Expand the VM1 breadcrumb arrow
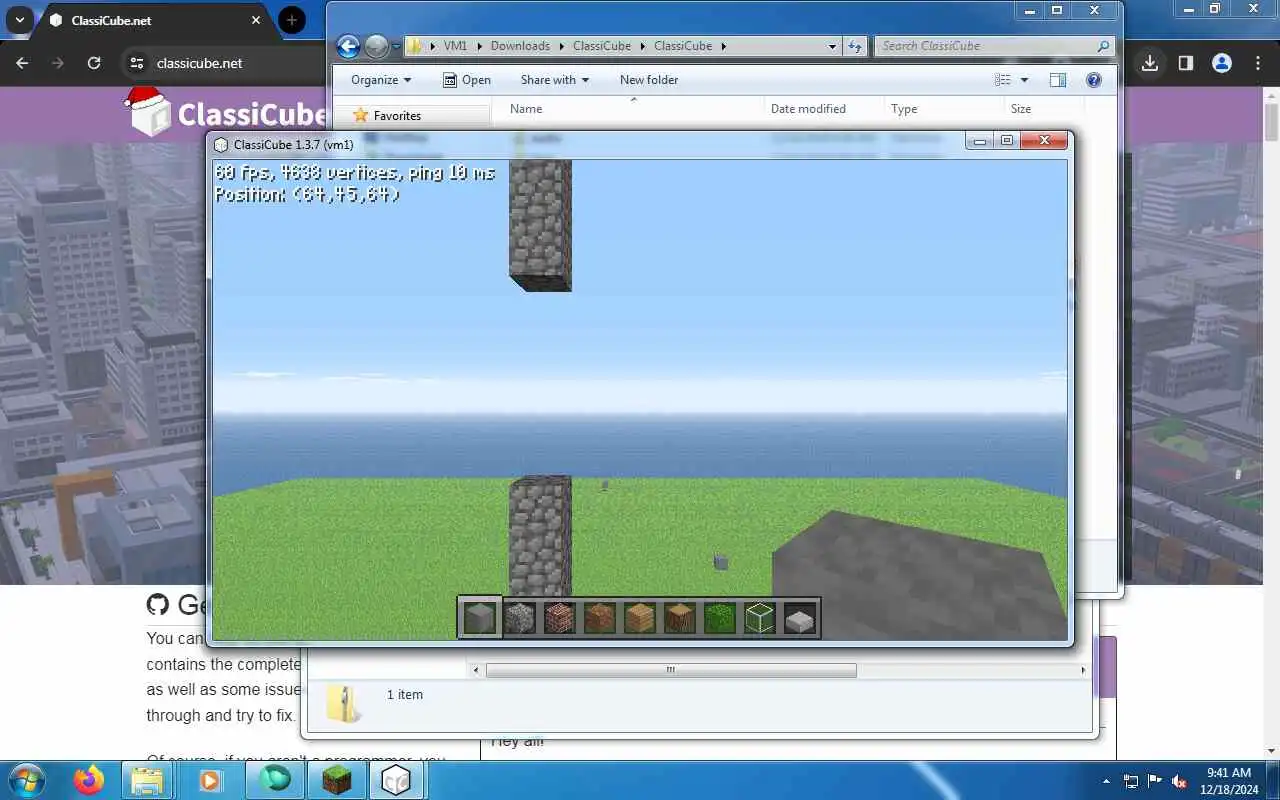This screenshot has width=1280, height=800. click(479, 46)
